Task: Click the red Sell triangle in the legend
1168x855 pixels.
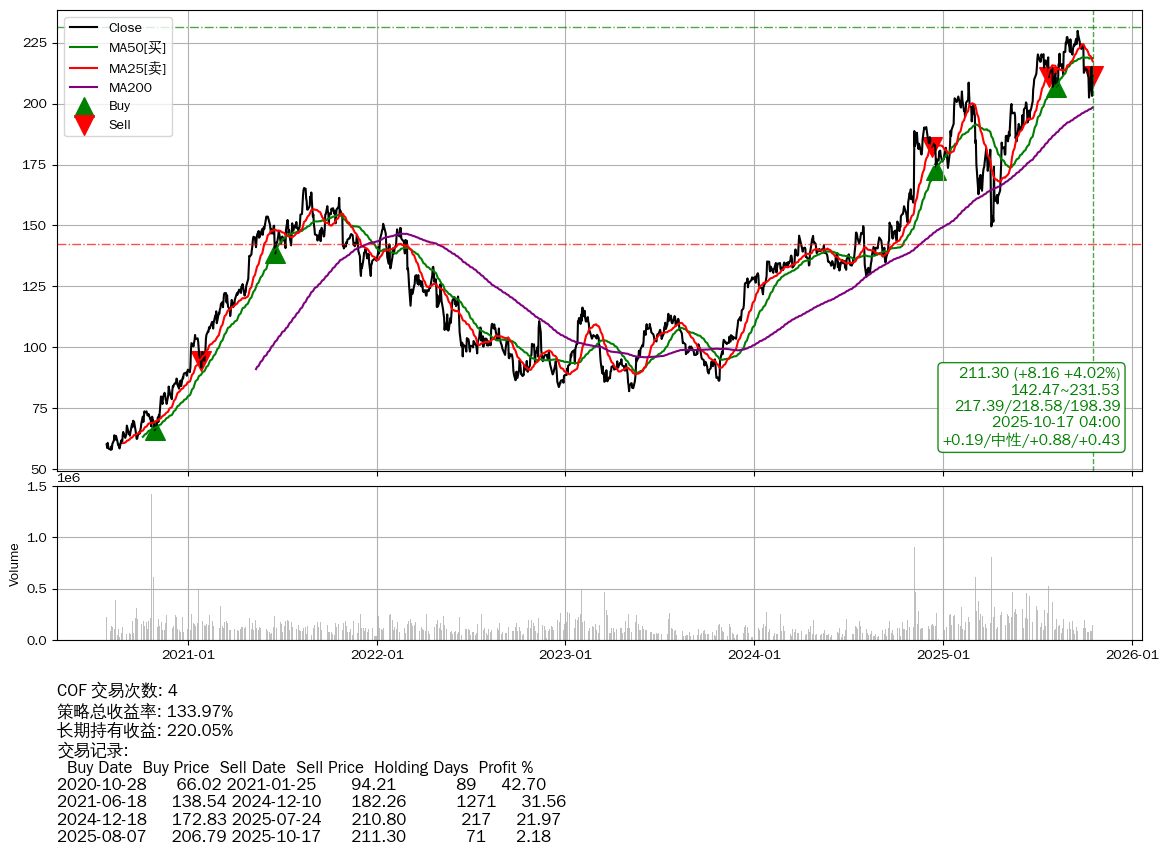Action: click(85, 125)
